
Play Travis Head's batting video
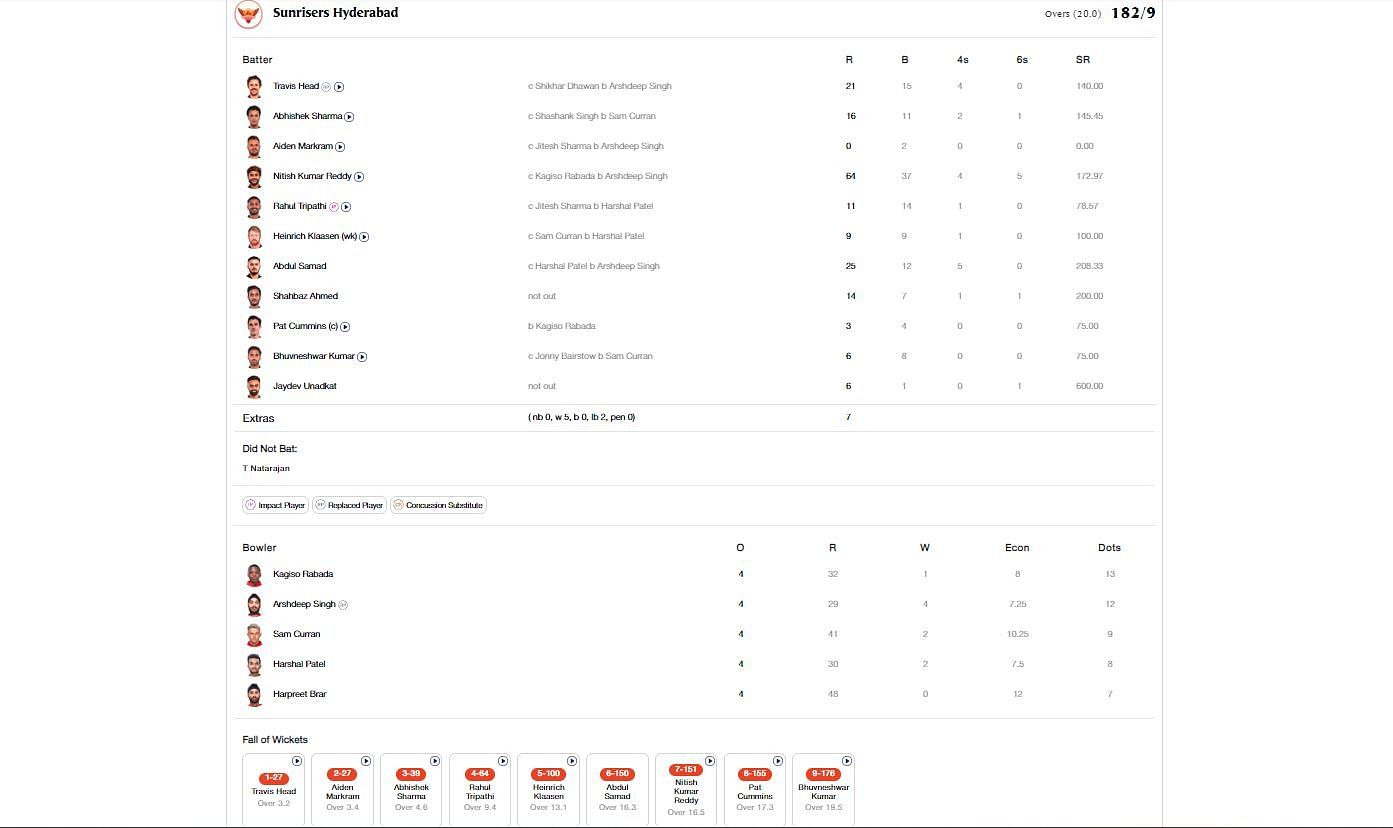point(339,87)
